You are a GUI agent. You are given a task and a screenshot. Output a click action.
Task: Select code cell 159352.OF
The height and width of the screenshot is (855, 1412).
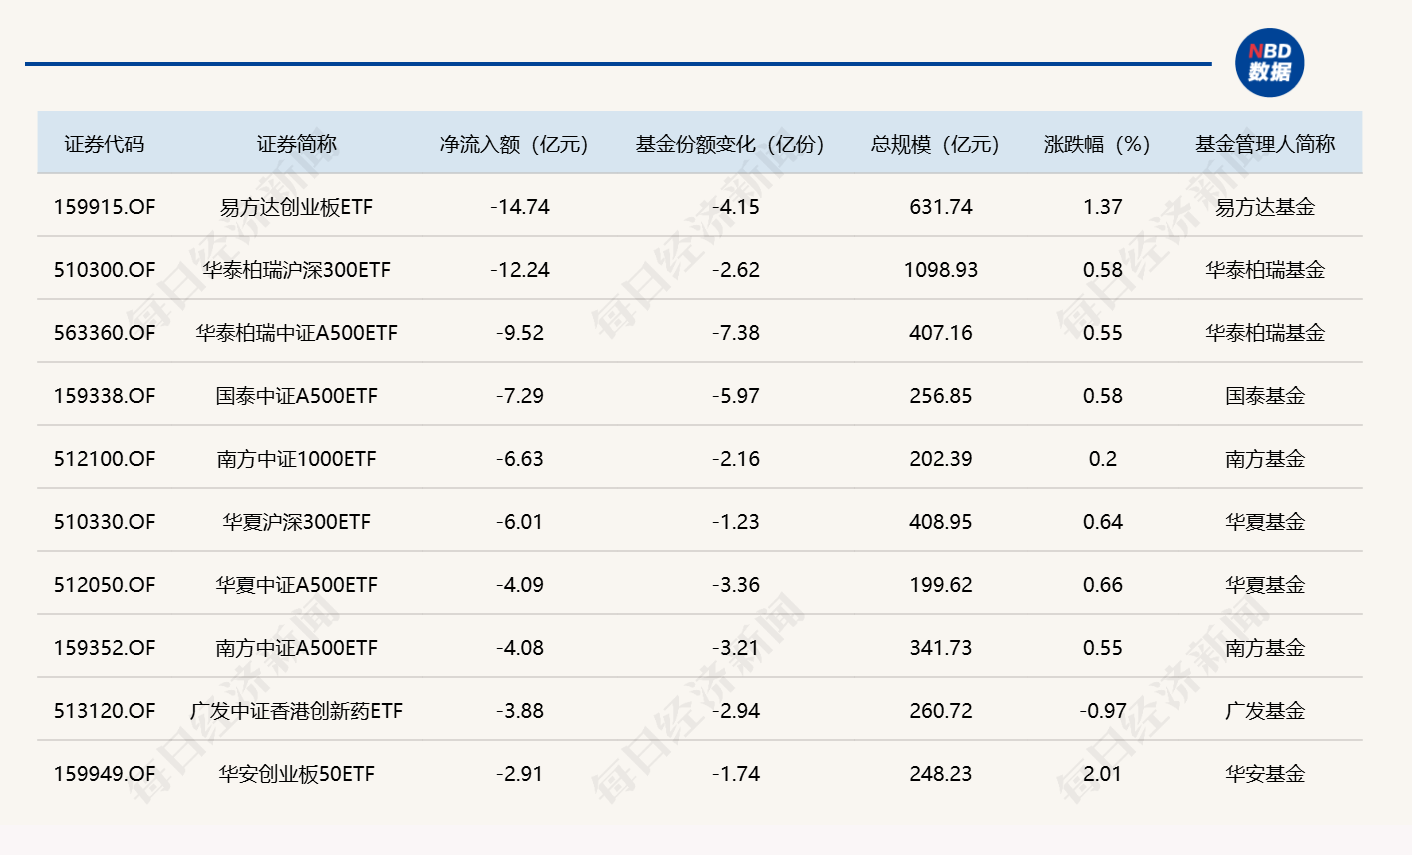click(104, 648)
